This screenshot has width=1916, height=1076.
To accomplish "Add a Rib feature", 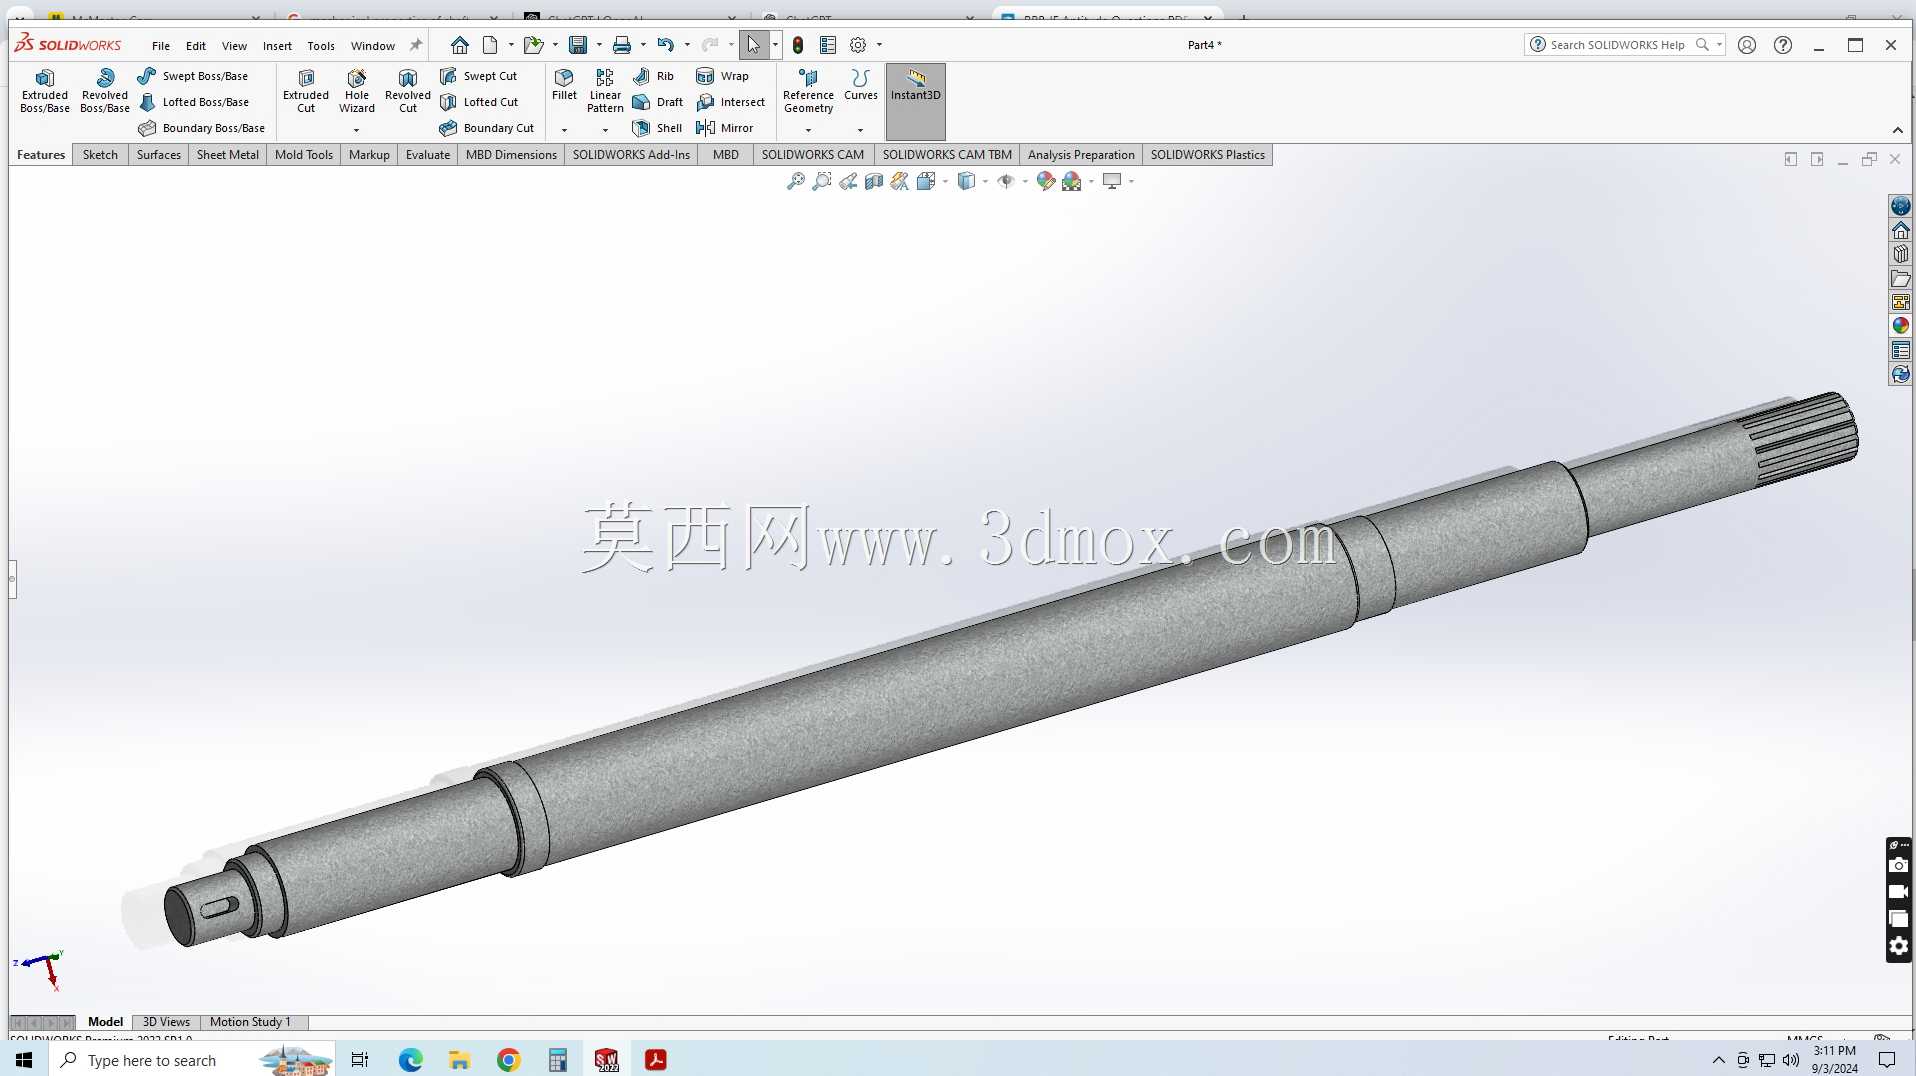I will click(x=654, y=76).
